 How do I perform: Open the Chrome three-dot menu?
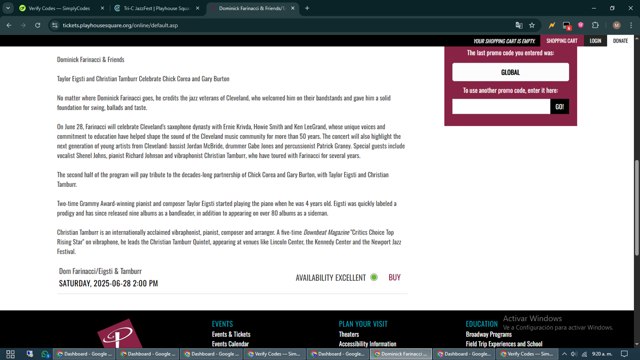pyautogui.click(x=631, y=25)
